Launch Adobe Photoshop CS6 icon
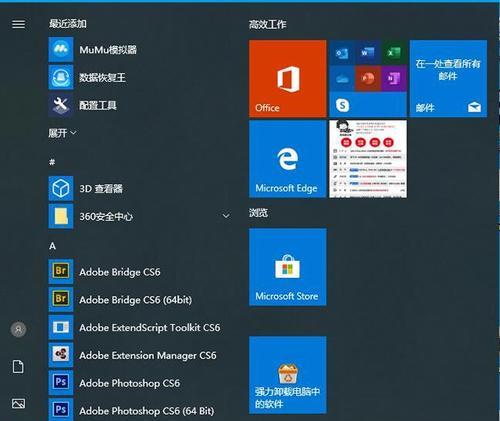This screenshot has width=500, height=421. point(61,383)
